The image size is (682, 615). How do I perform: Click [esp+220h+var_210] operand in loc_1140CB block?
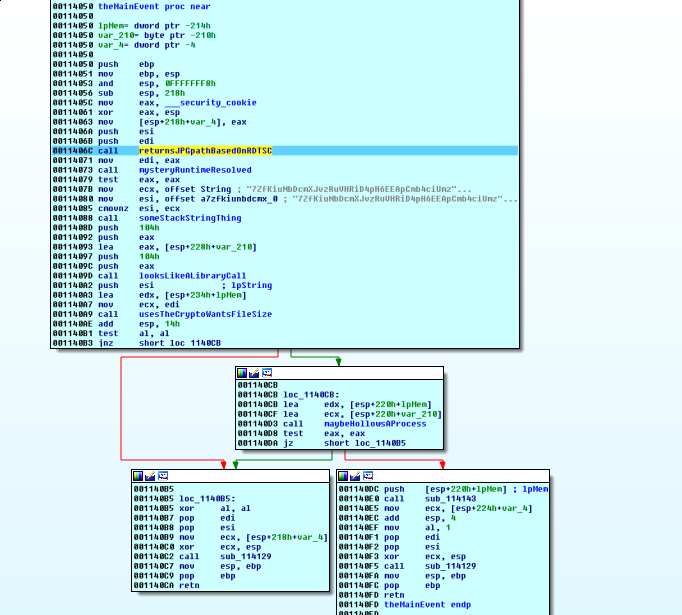click(395, 414)
